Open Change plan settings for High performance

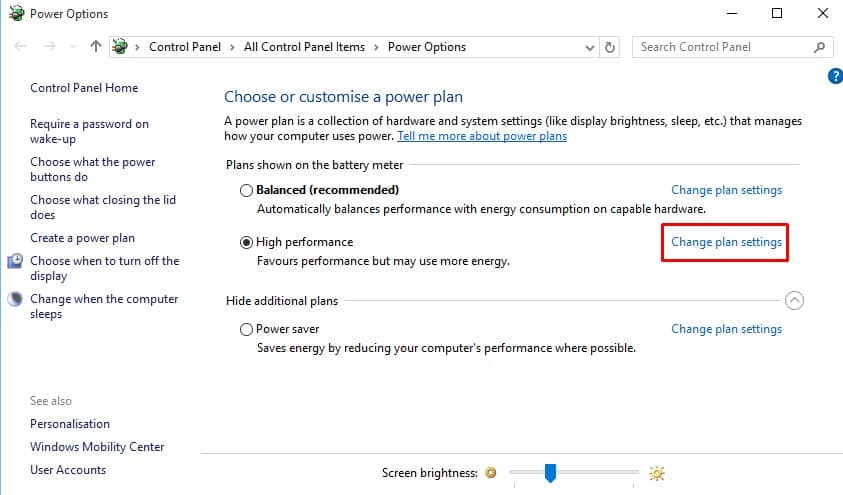tap(726, 242)
